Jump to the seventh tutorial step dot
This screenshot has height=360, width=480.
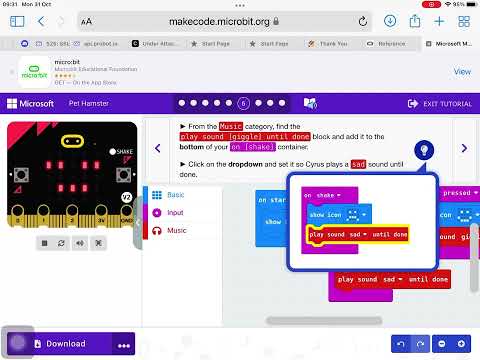(x=258, y=103)
